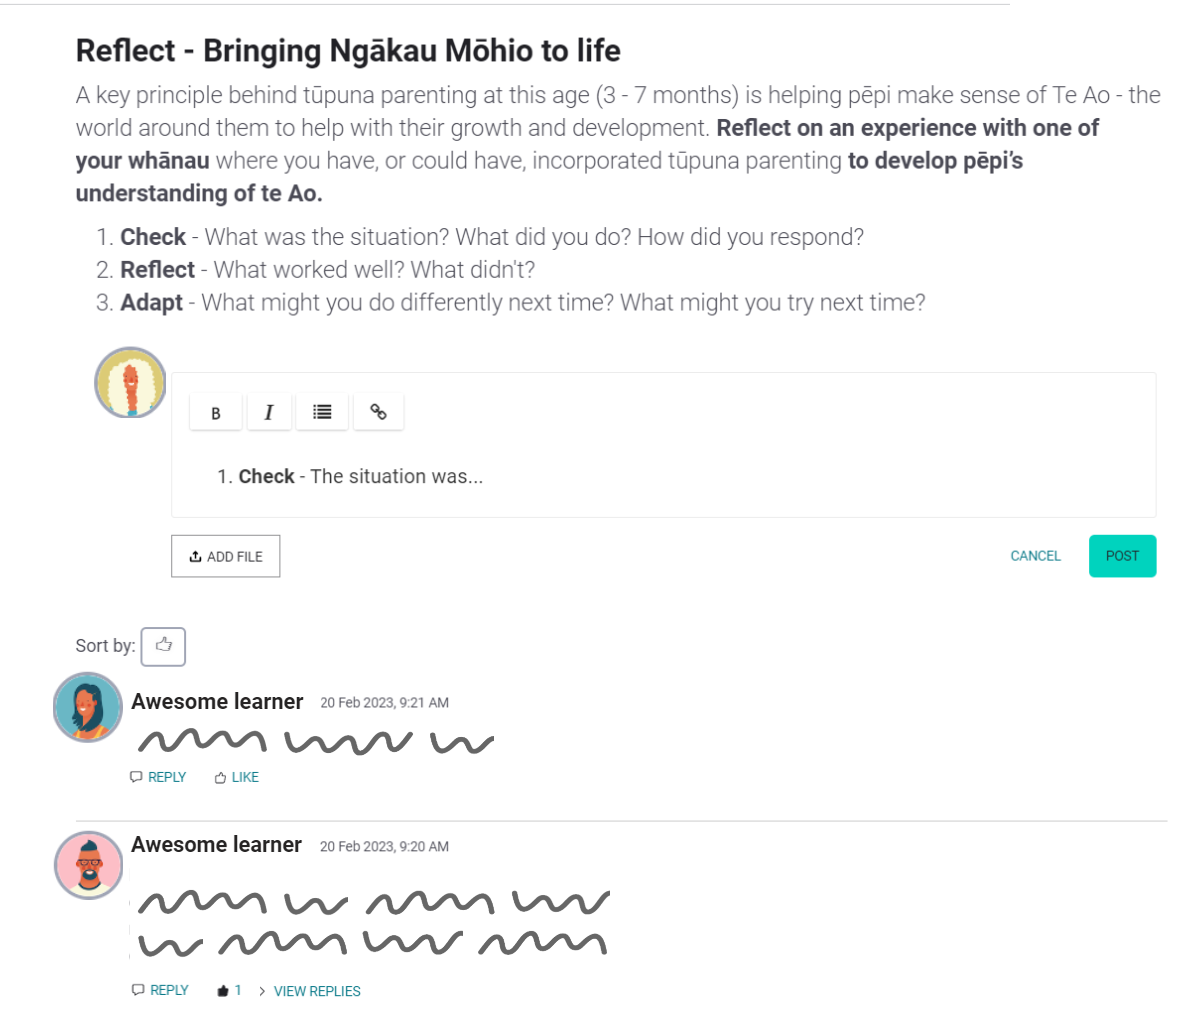Click the upload ADD FILE button
Image resolution: width=1200 pixels, height=1024 pixels.
pos(226,557)
